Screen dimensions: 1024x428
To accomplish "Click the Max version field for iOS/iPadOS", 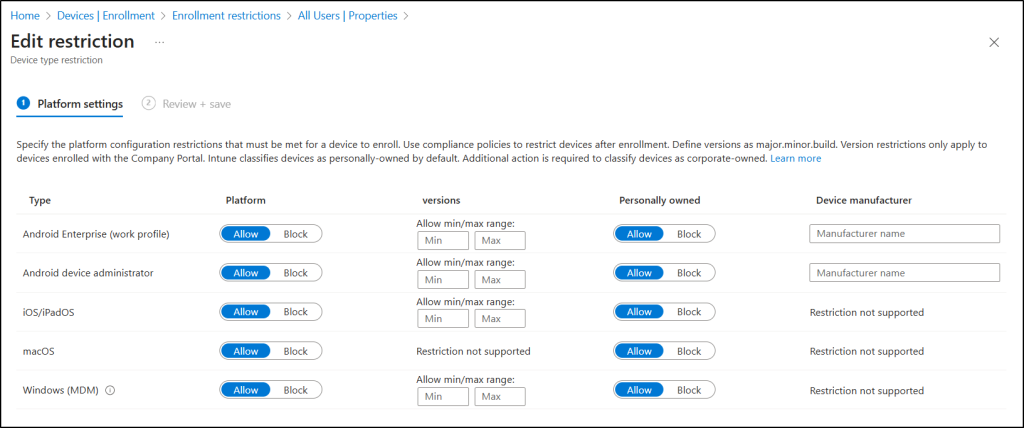I will 500,319.
